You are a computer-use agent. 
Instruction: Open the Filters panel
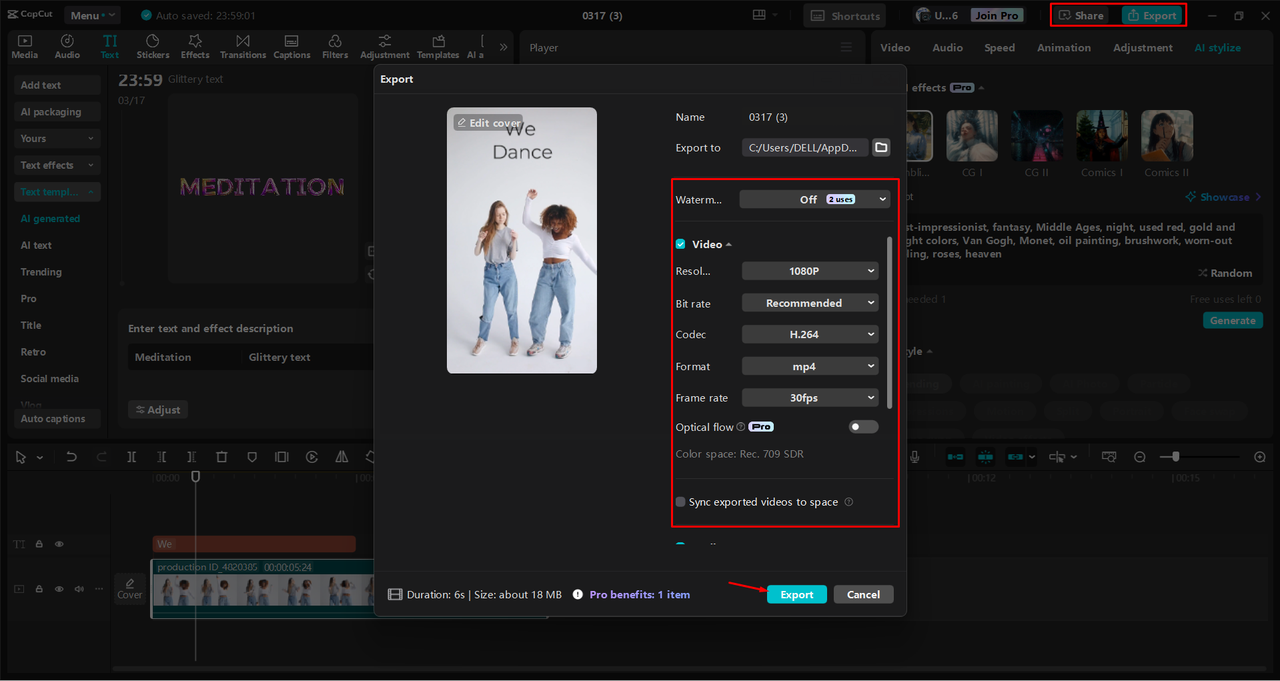pos(335,46)
